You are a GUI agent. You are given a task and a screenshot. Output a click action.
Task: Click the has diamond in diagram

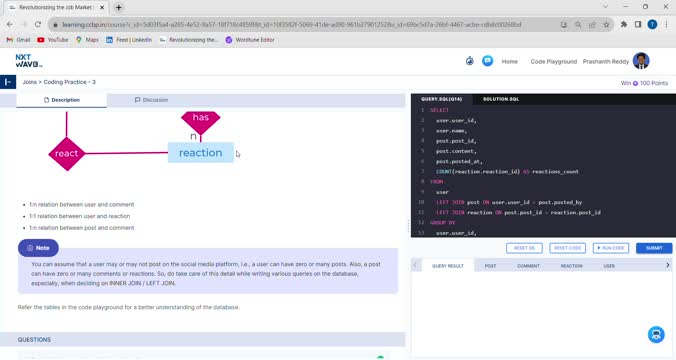(x=200, y=122)
